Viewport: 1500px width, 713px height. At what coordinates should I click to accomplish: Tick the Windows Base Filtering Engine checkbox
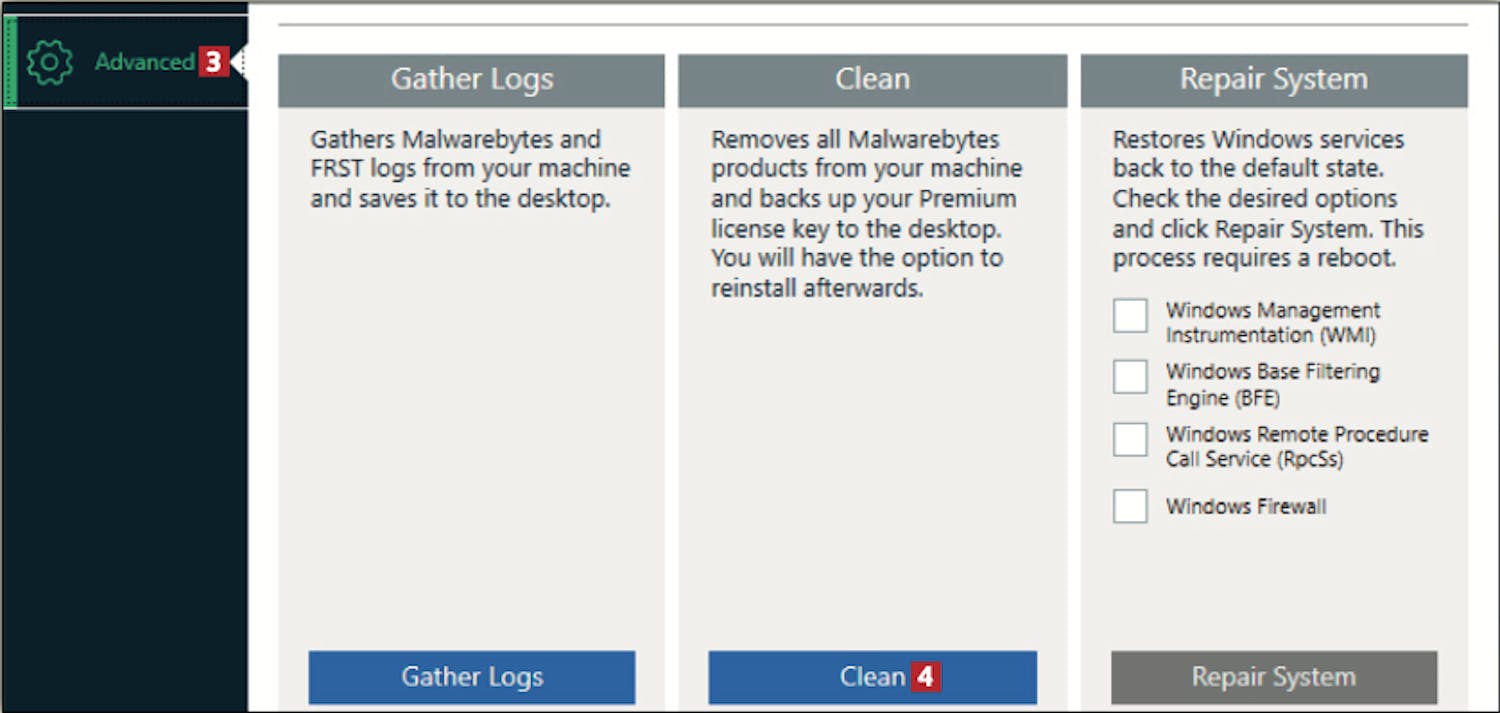click(1130, 377)
